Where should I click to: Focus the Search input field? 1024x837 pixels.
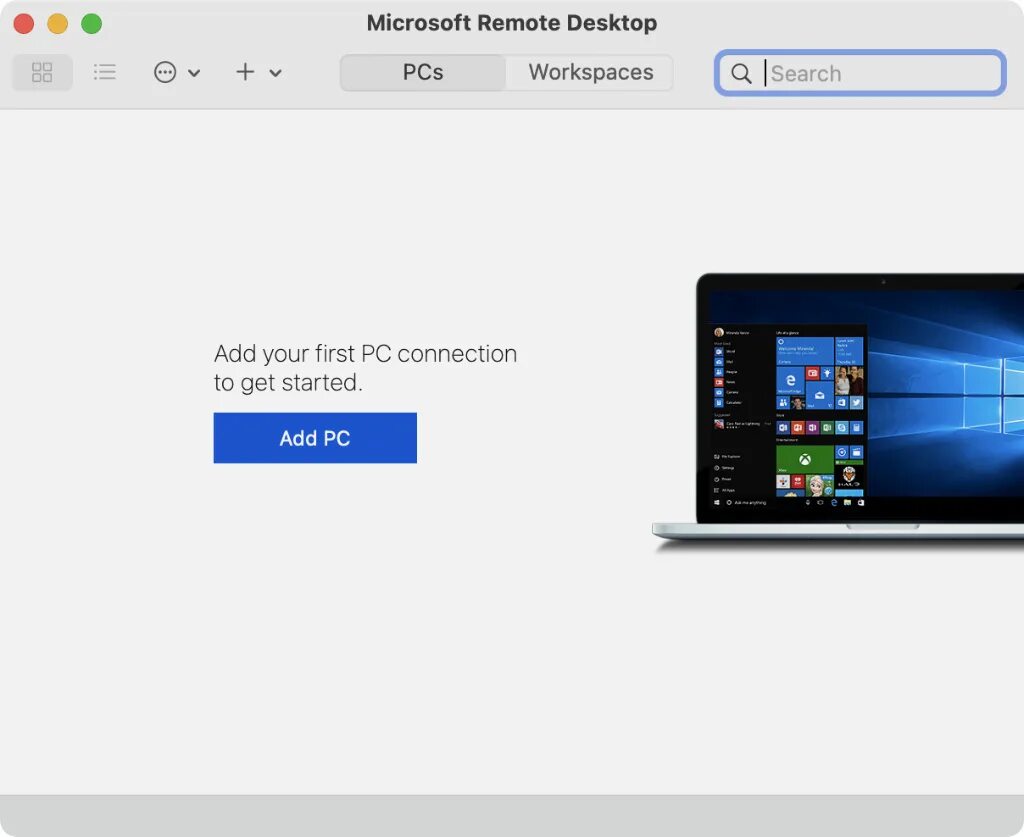coord(860,73)
